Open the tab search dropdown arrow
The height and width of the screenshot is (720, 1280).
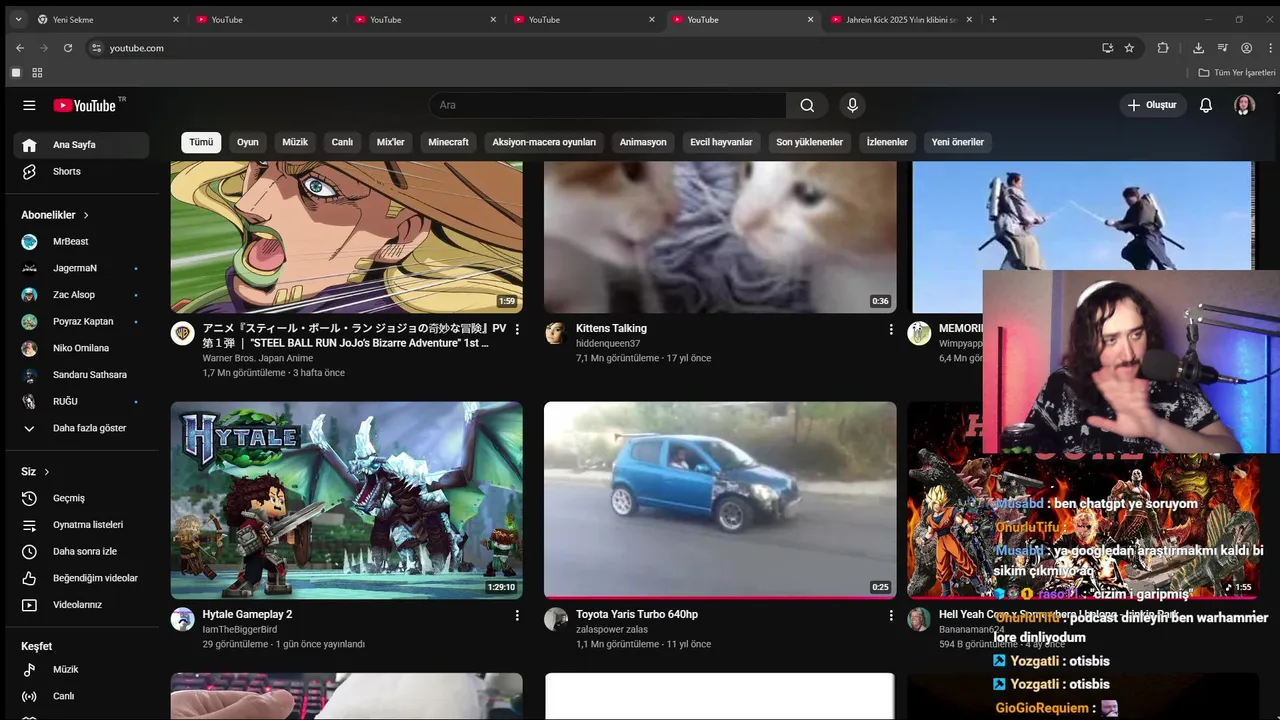[18, 19]
